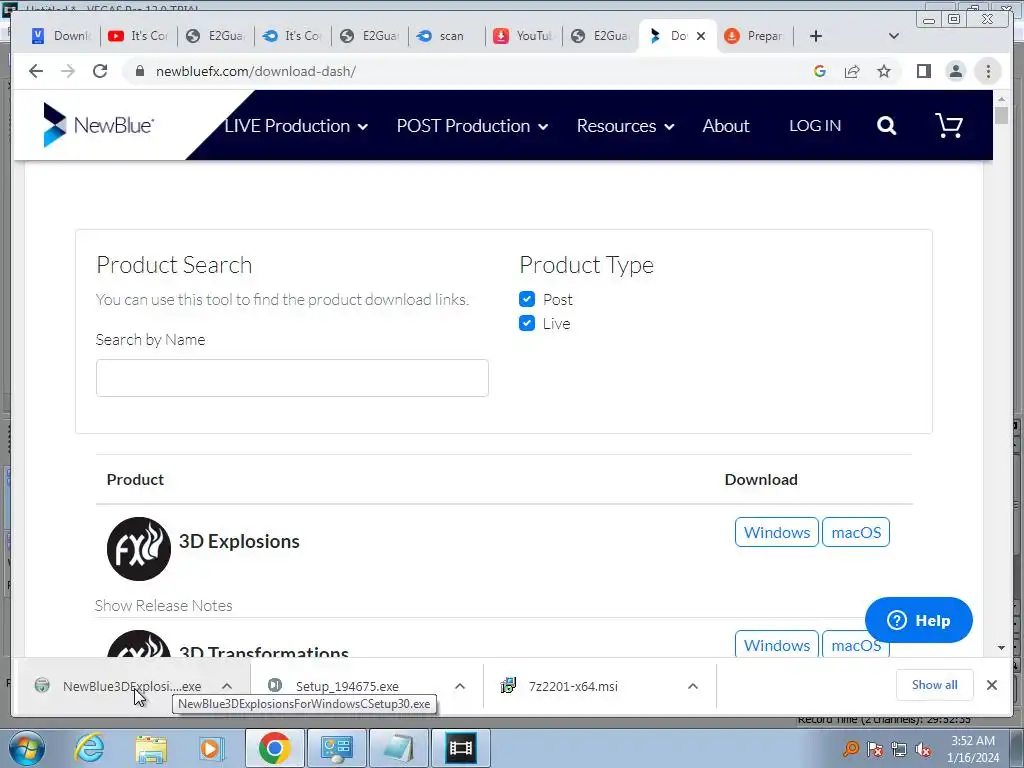Screen dimensions: 1024x768
Task: Open the NewBlue3DExplosi exe downloaded file
Action: pyautogui.click(x=132, y=686)
